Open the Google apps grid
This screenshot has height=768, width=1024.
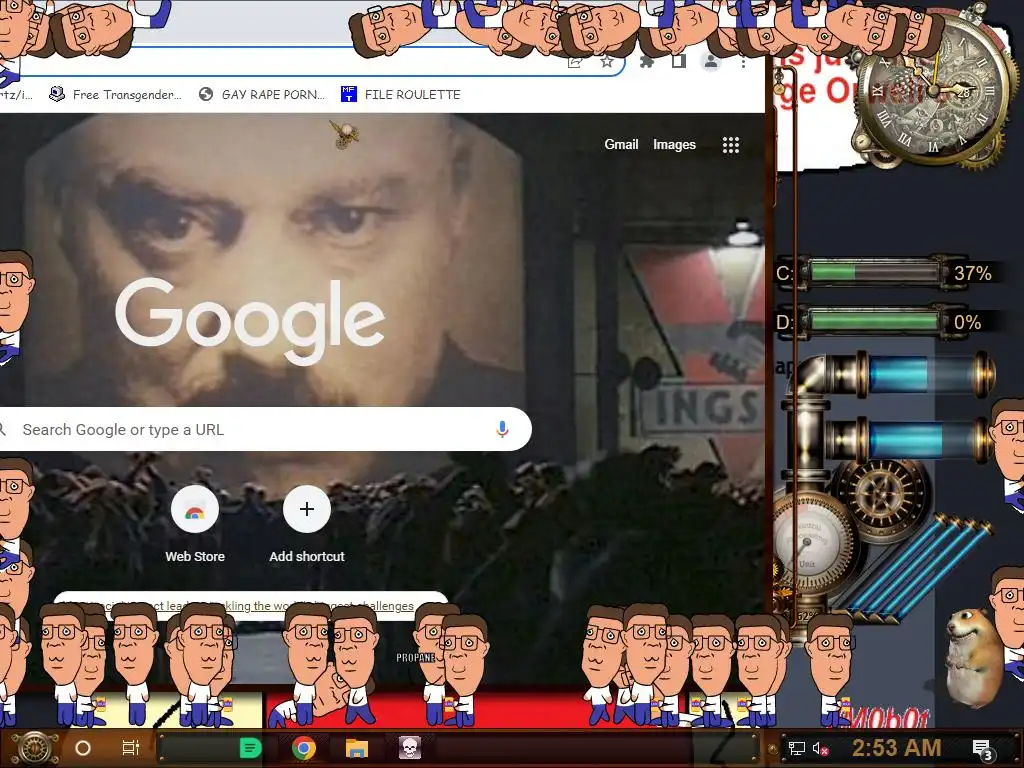click(x=731, y=145)
